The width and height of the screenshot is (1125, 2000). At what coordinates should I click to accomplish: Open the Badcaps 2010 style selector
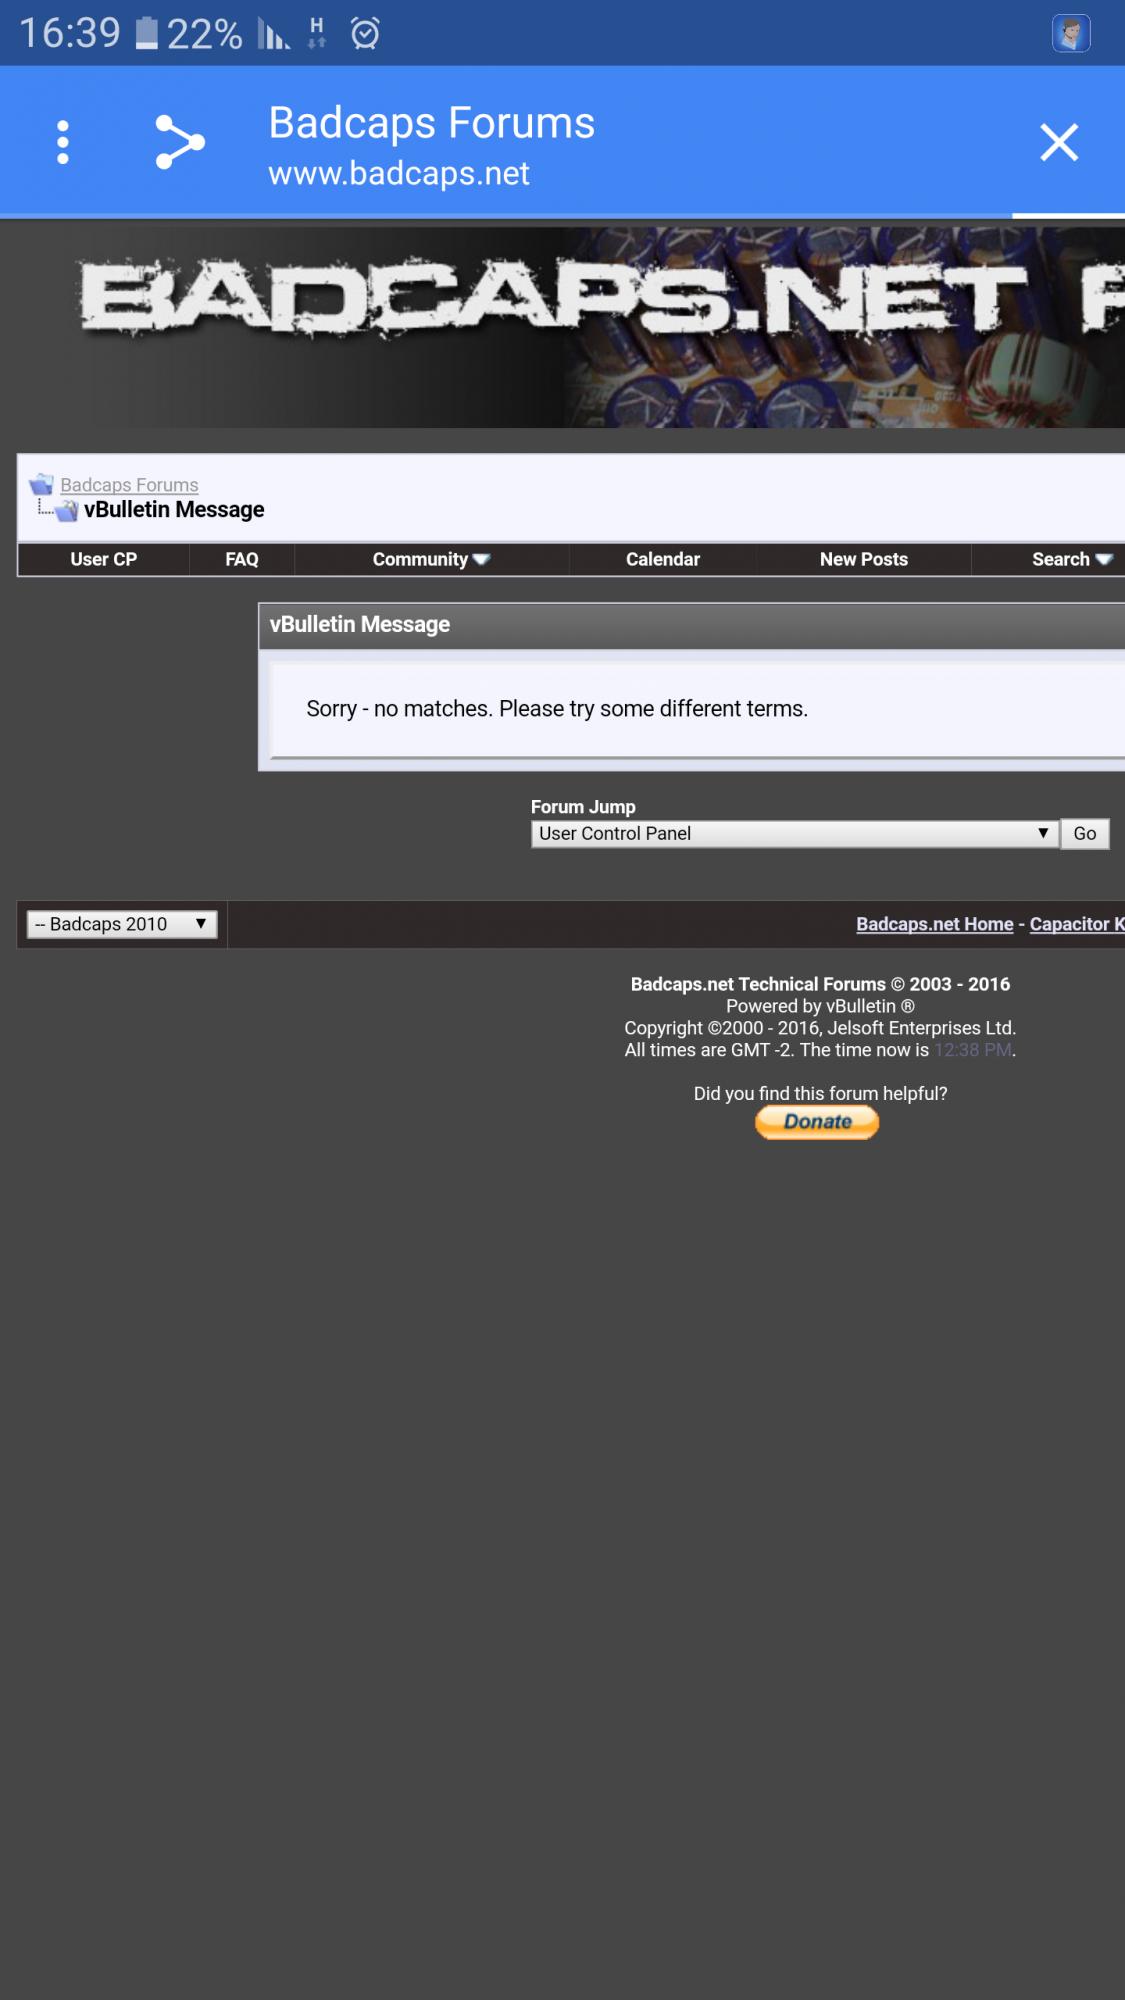pyautogui.click(x=122, y=924)
